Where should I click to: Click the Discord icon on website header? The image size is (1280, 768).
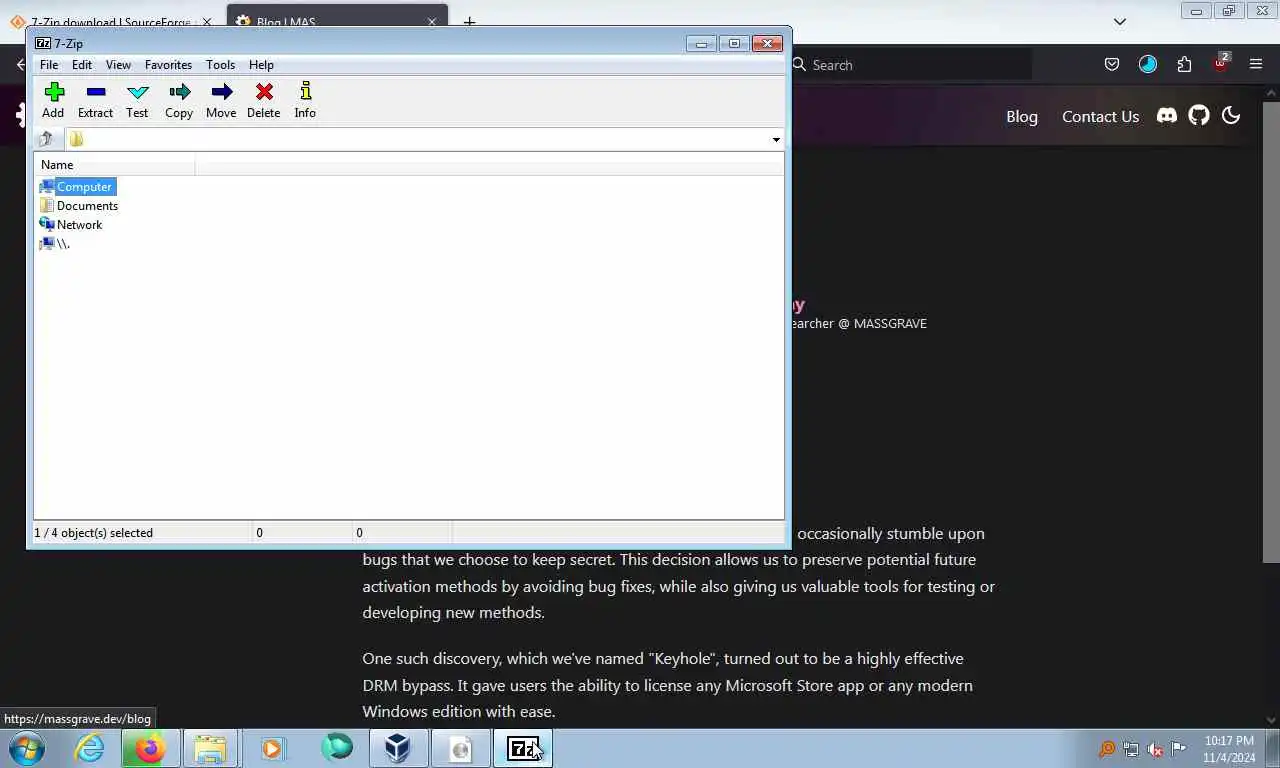pos(1167,115)
